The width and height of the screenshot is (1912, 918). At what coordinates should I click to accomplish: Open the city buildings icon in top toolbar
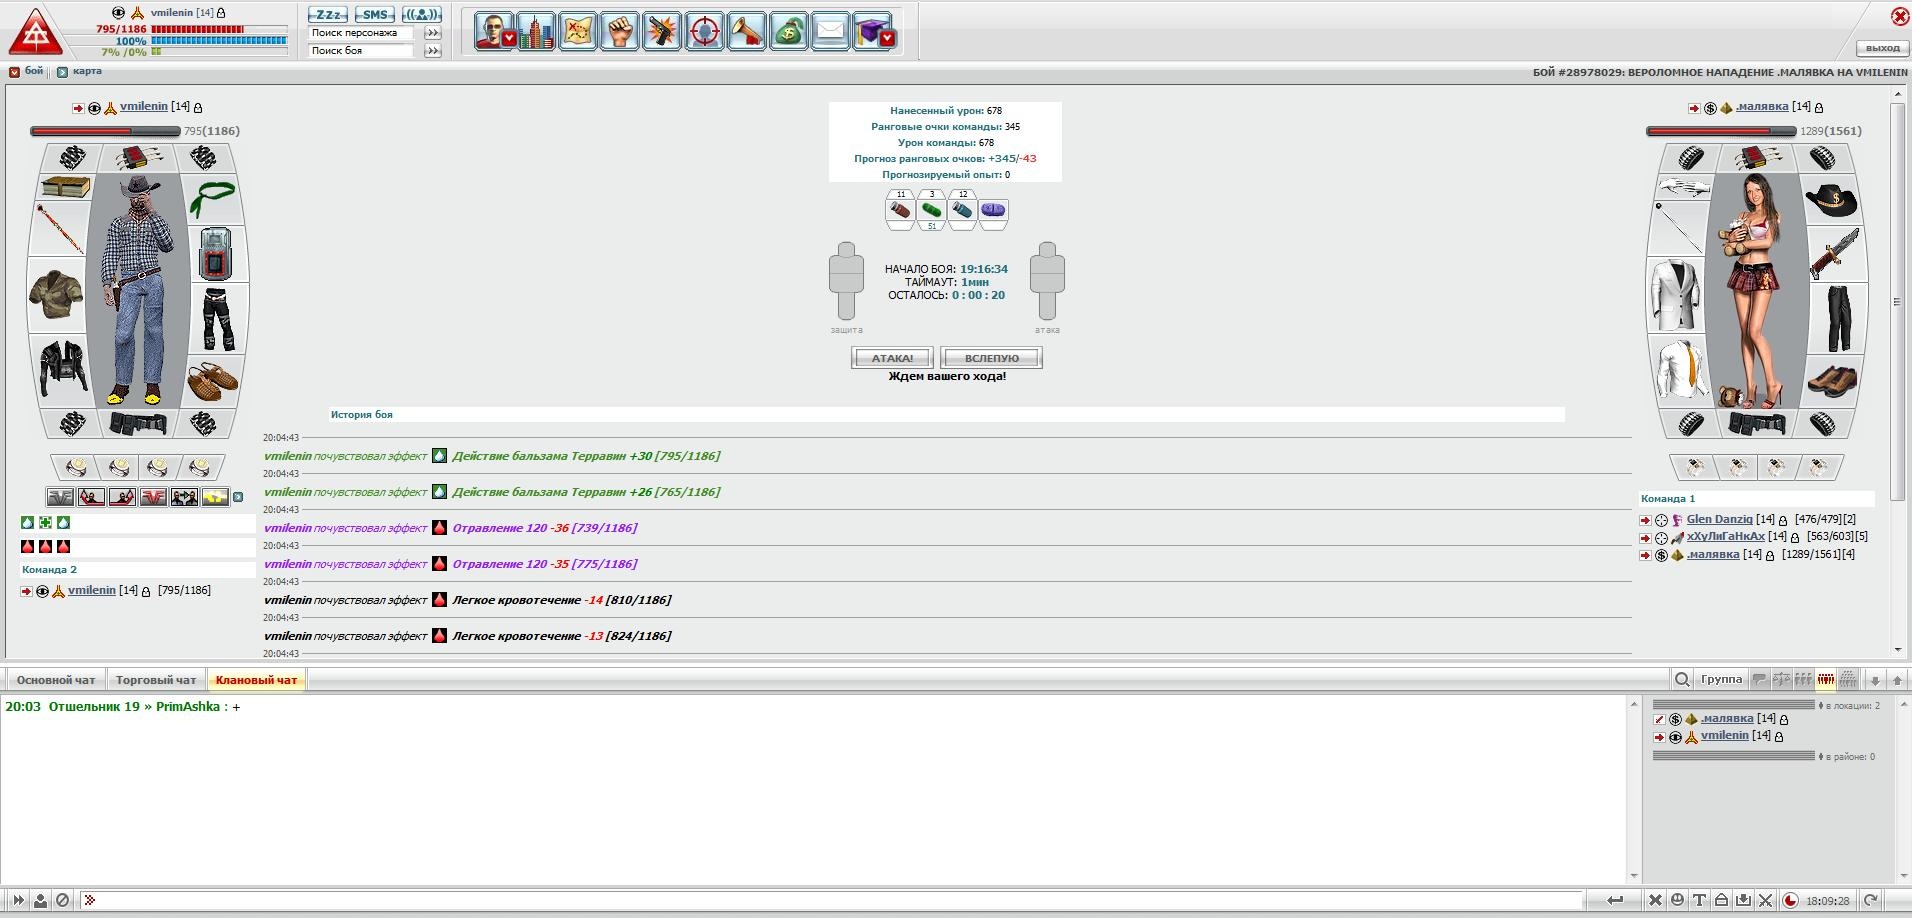tap(536, 32)
